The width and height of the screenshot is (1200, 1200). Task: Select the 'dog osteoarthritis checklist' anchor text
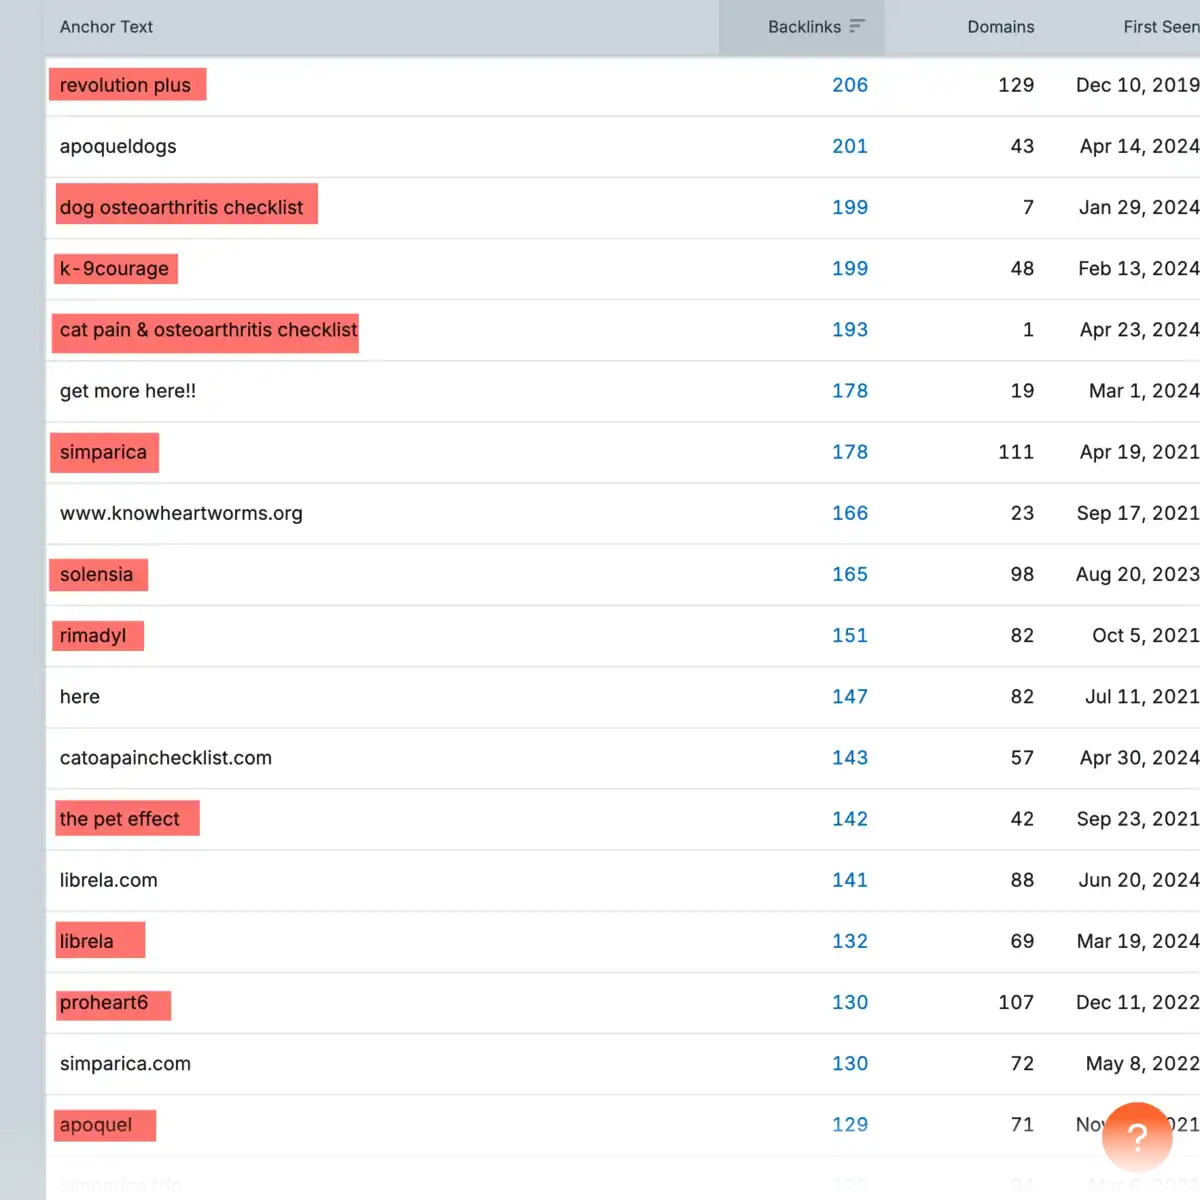point(181,207)
